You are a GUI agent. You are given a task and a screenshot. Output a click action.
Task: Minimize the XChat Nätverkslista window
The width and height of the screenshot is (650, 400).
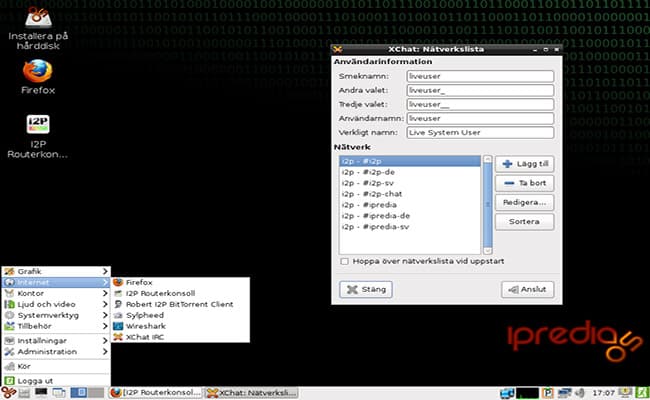pyautogui.click(x=535, y=49)
